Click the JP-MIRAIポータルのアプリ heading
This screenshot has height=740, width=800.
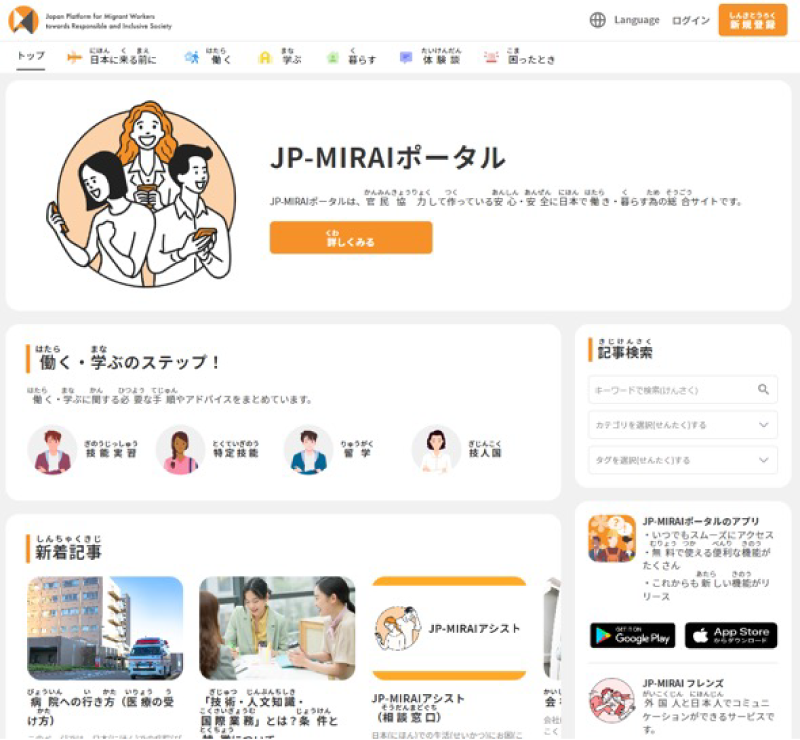[701, 521]
